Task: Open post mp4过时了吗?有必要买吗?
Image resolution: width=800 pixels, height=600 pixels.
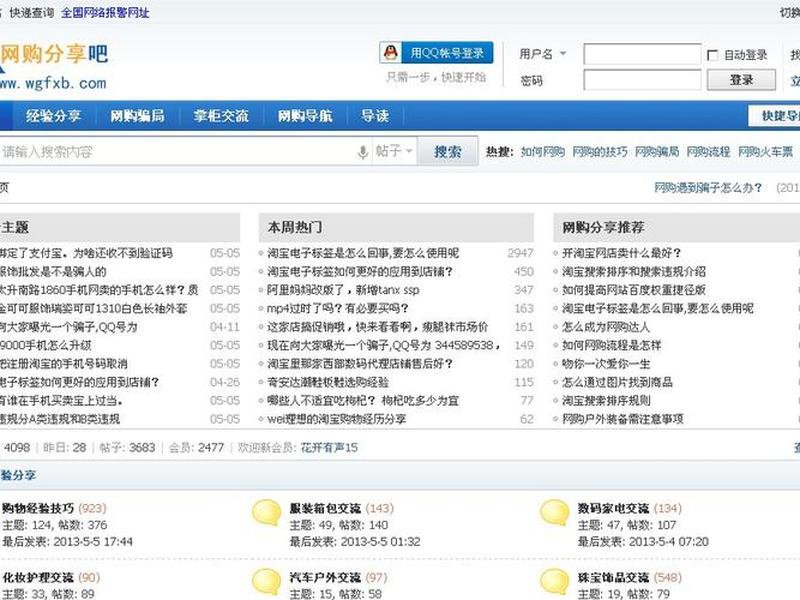Action: [337, 308]
